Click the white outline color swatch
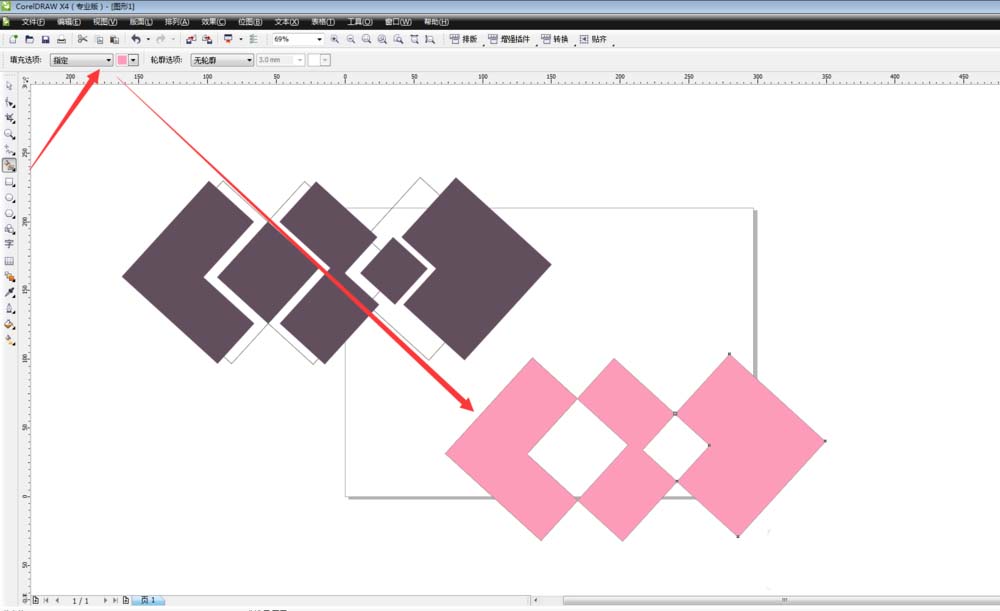Image resolution: width=1000 pixels, height=611 pixels. point(314,60)
